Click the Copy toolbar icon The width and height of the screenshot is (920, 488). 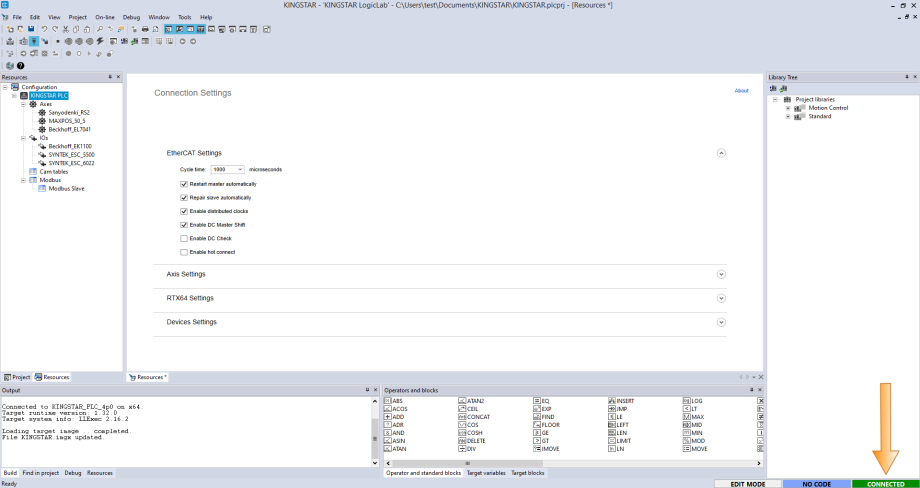76,29
